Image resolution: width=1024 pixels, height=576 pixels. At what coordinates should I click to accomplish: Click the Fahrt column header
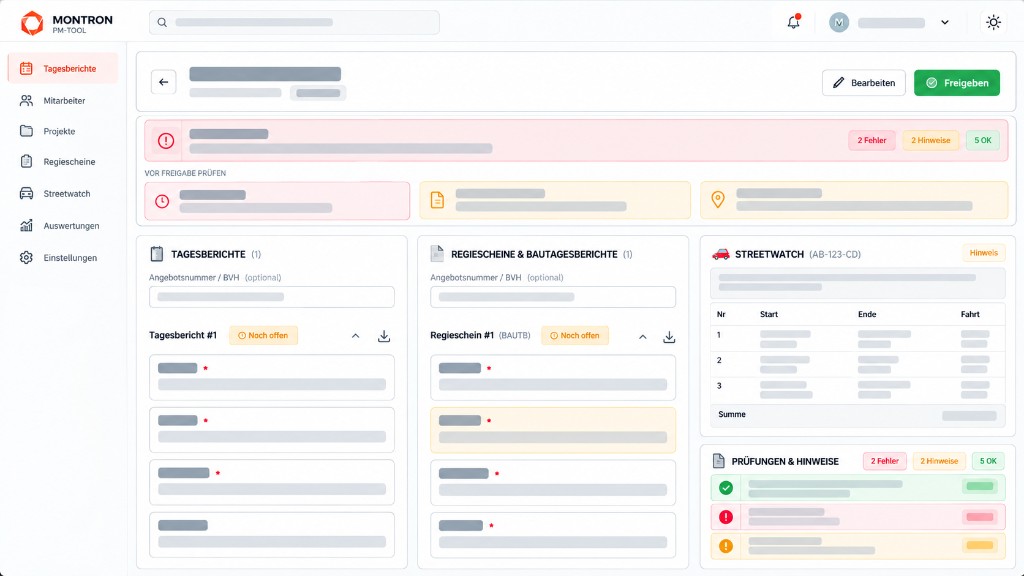pyautogui.click(x=970, y=314)
